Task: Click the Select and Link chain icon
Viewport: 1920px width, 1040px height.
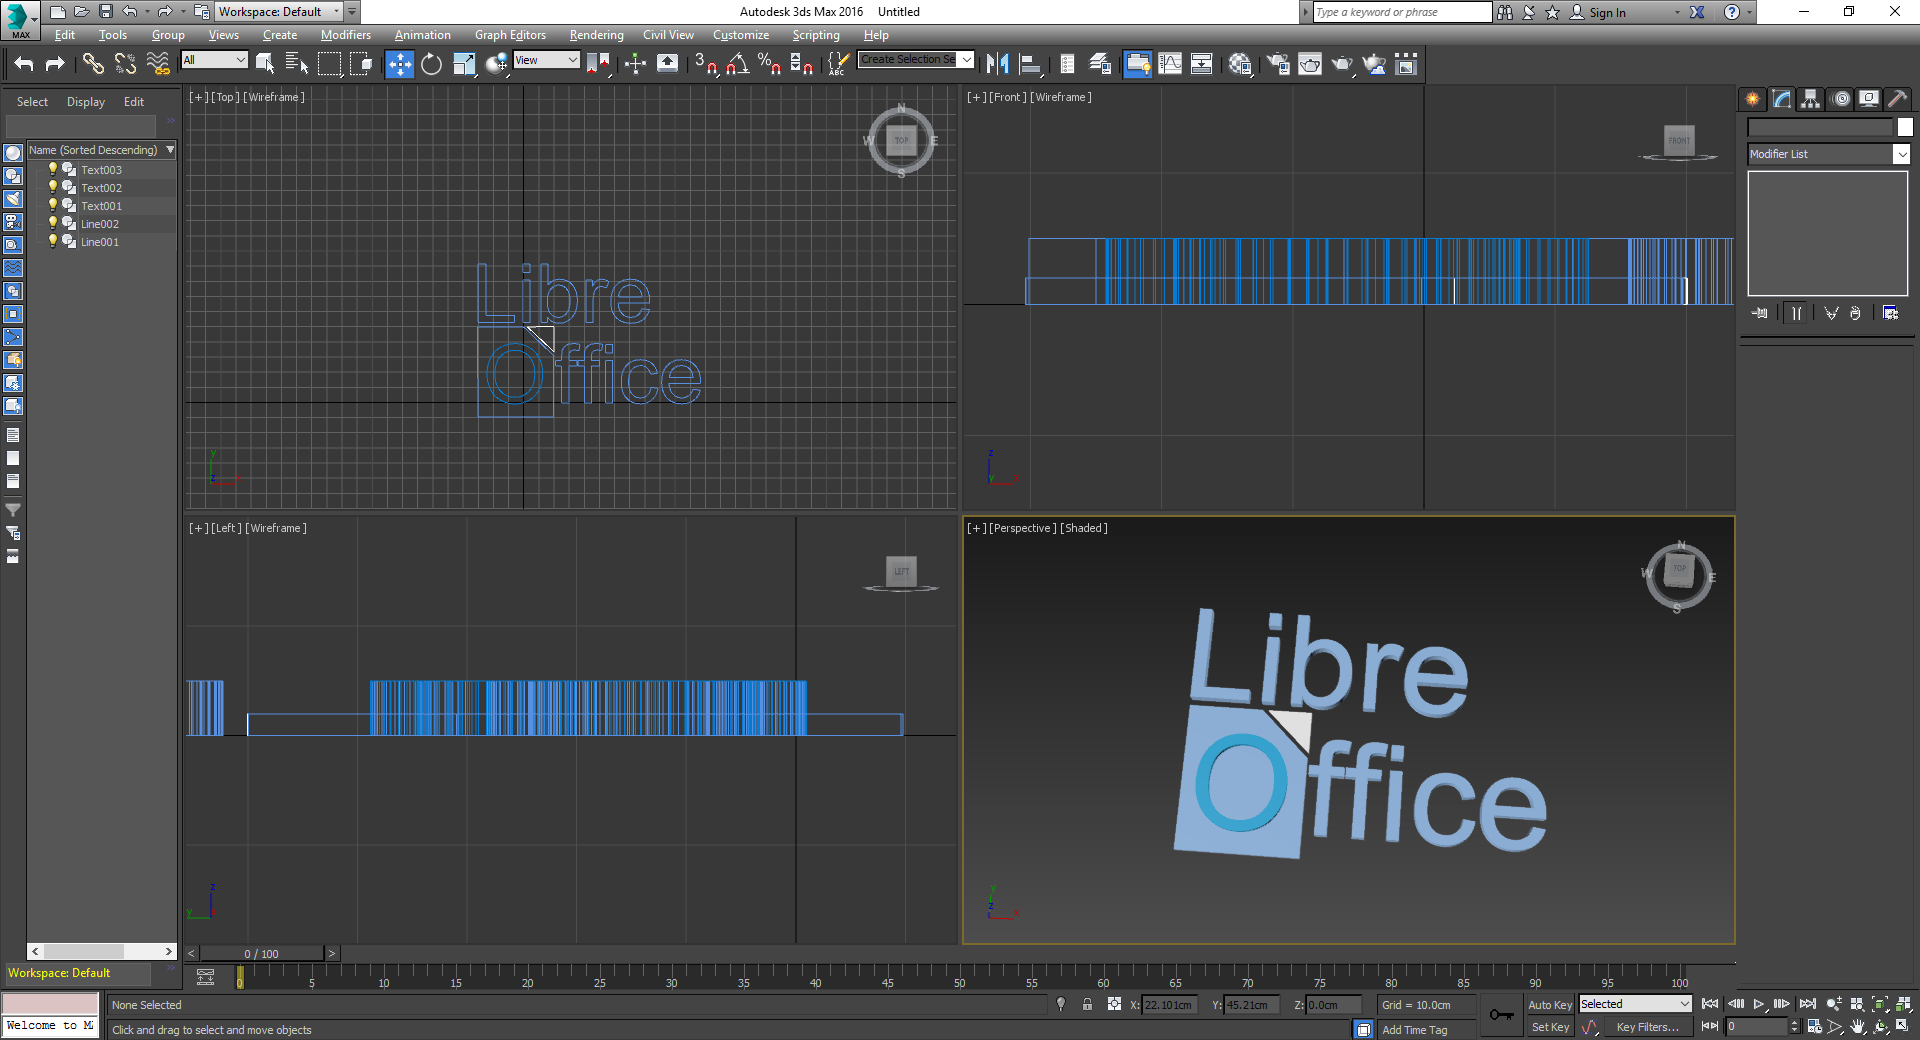Action: point(93,65)
